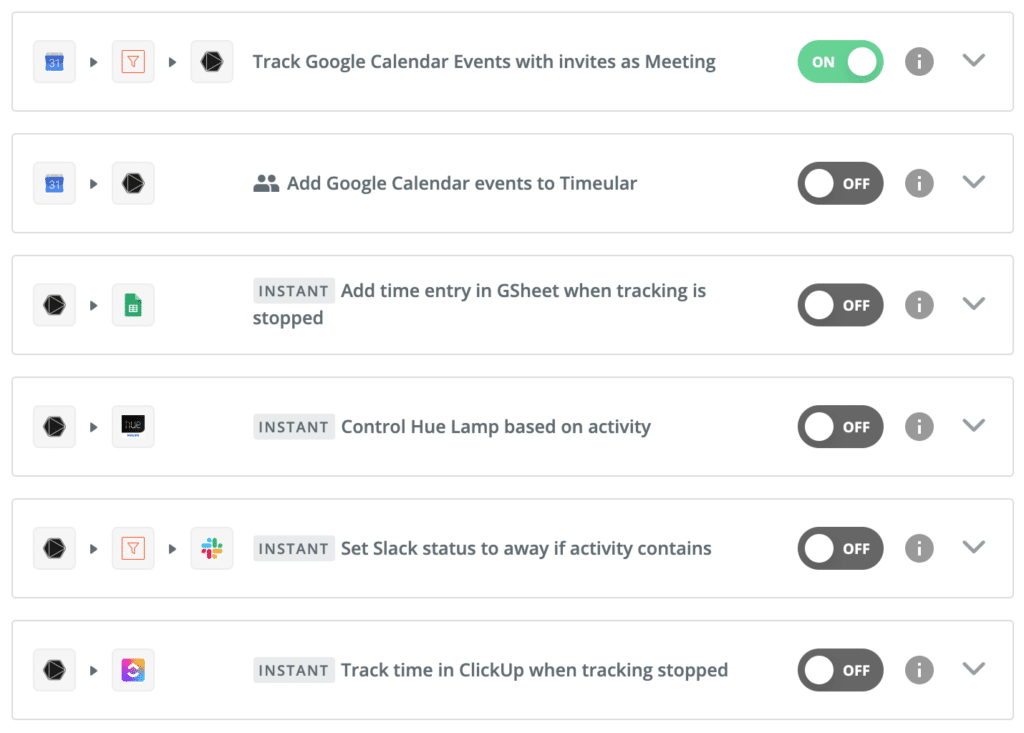The width and height of the screenshot is (1024, 733).
Task: Click the shared people icon on the Timeular zap
Action: coord(266,184)
